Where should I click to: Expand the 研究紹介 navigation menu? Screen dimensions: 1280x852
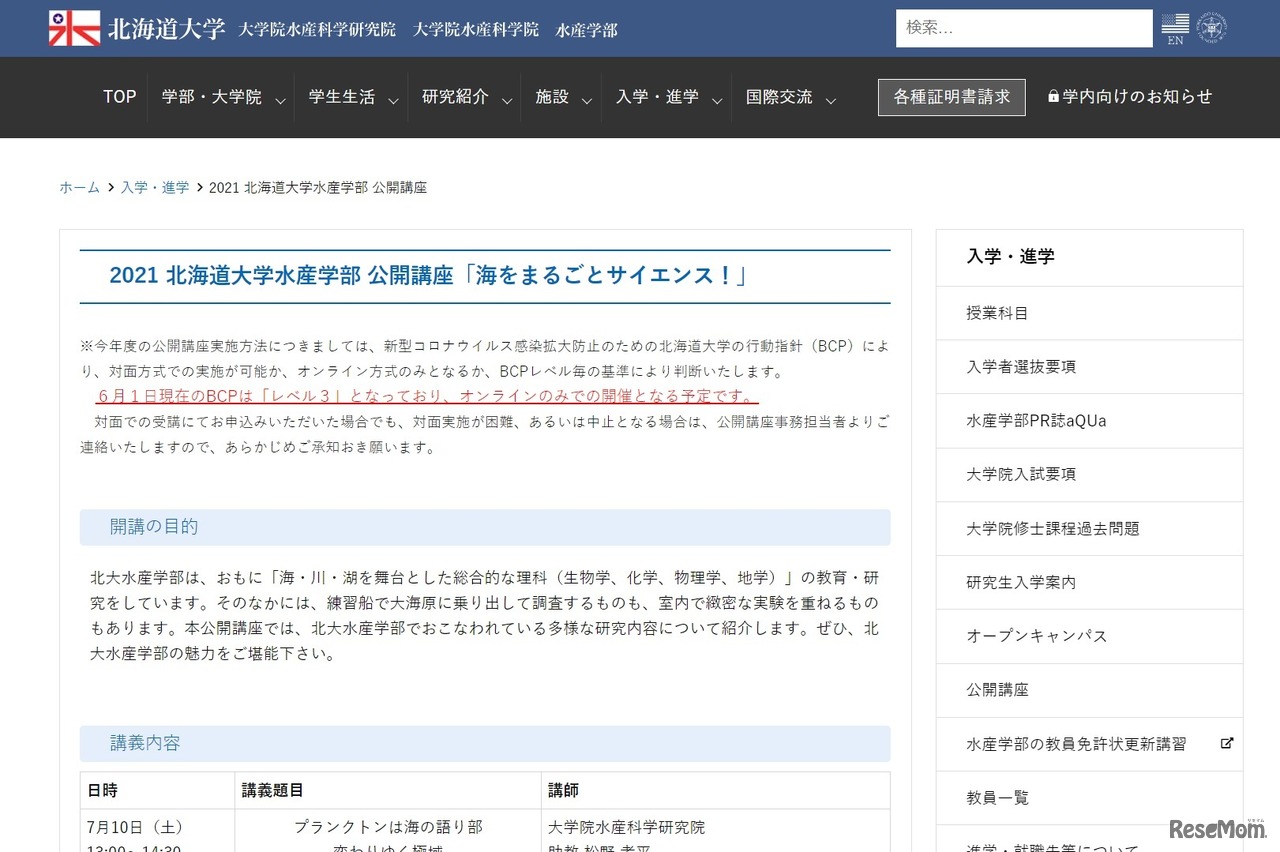pyautogui.click(x=465, y=97)
